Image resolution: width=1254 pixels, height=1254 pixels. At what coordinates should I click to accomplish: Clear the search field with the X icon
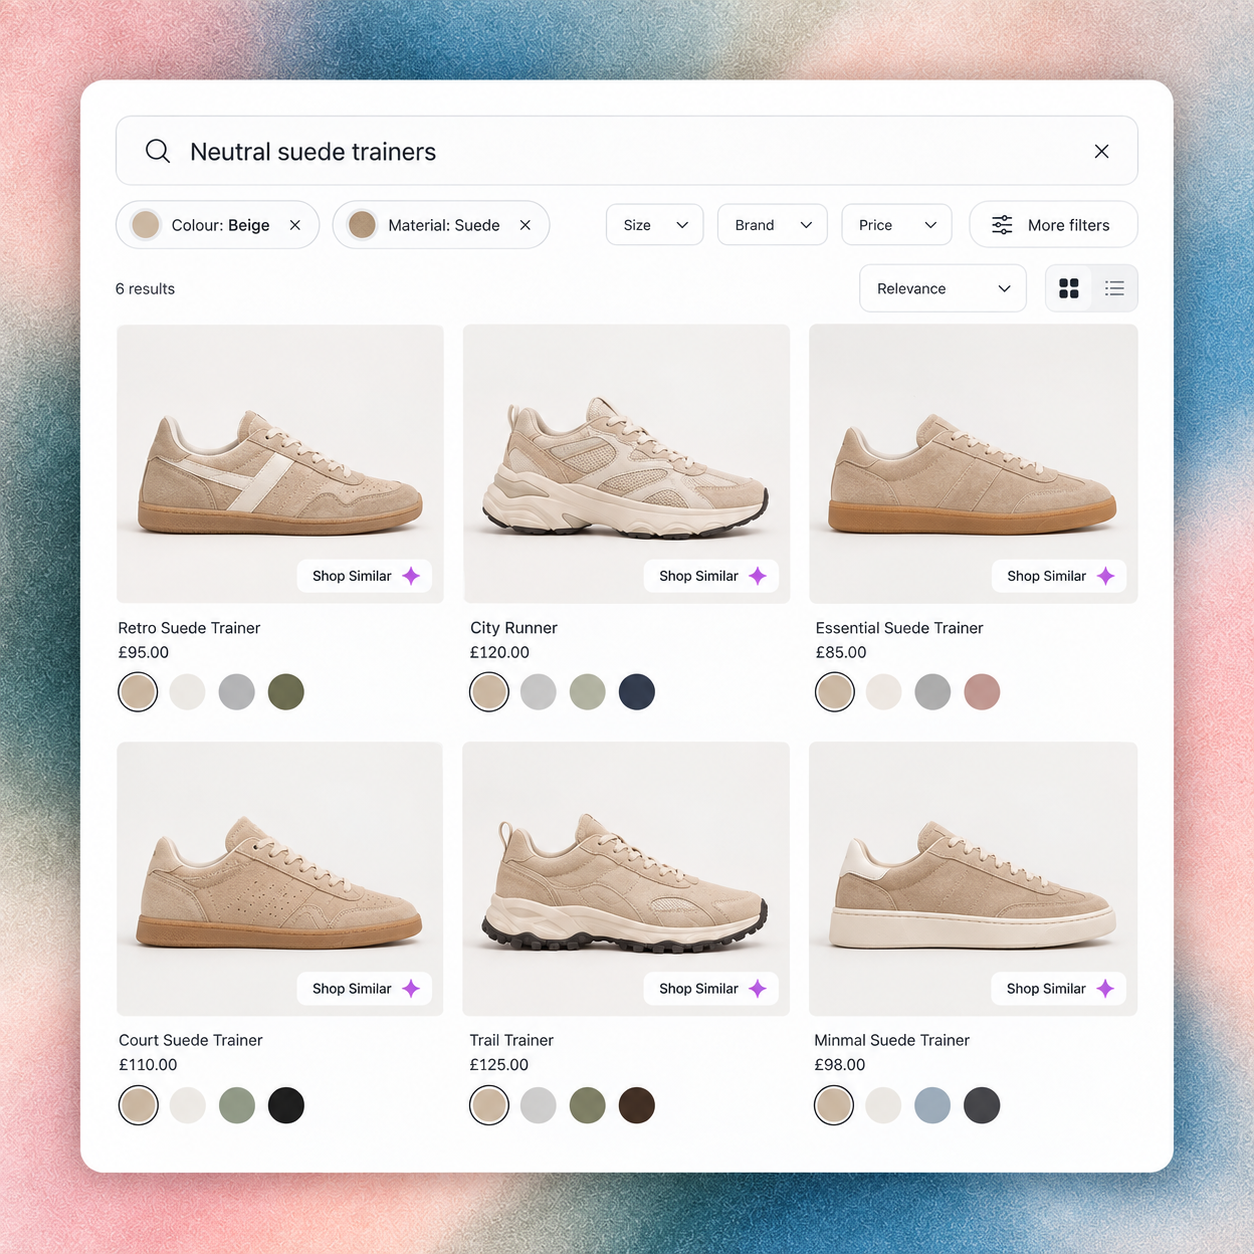[1101, 151]
